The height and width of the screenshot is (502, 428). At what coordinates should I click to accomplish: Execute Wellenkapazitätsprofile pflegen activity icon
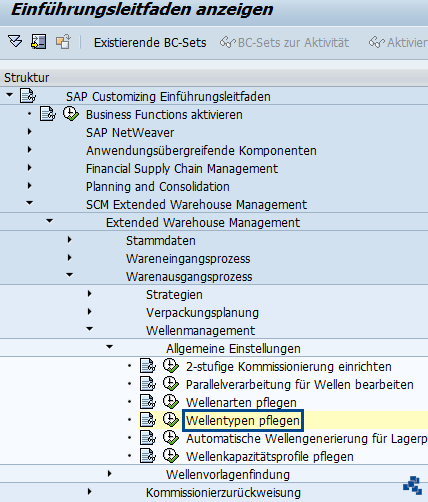point(171,456)
